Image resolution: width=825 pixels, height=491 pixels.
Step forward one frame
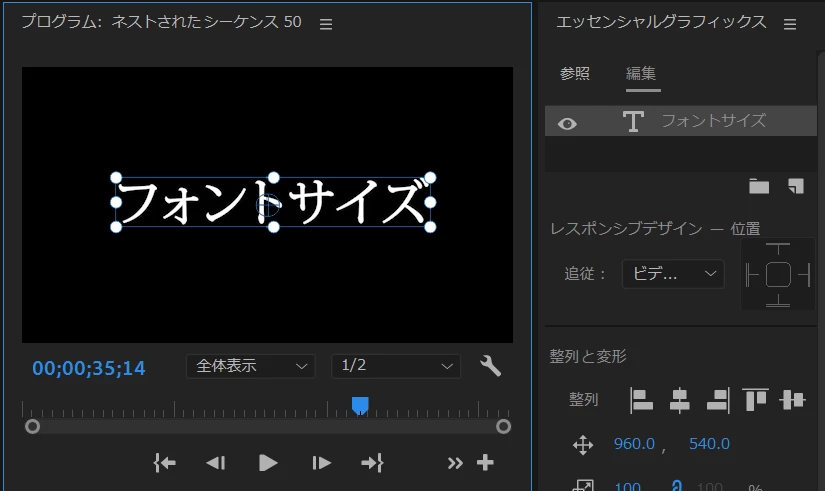point(321,463)
